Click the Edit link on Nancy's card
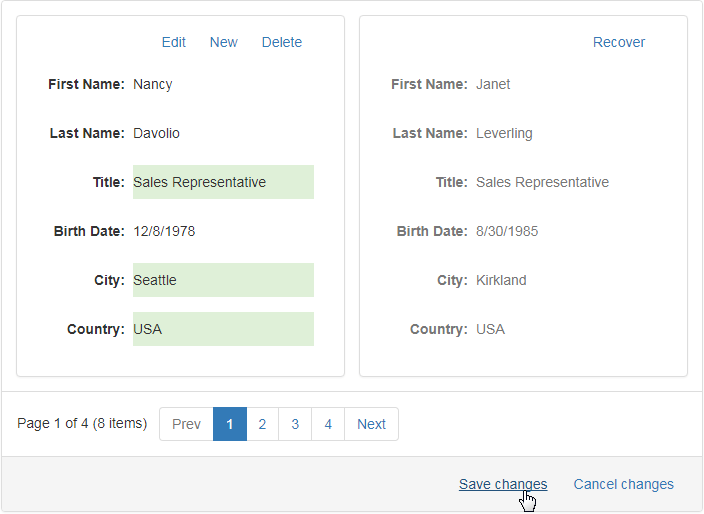The image size is (704, 514). pos(173,42)
